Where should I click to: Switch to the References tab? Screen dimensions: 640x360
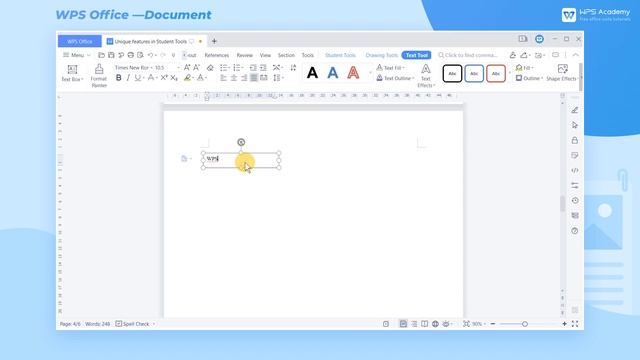point(217,55)
